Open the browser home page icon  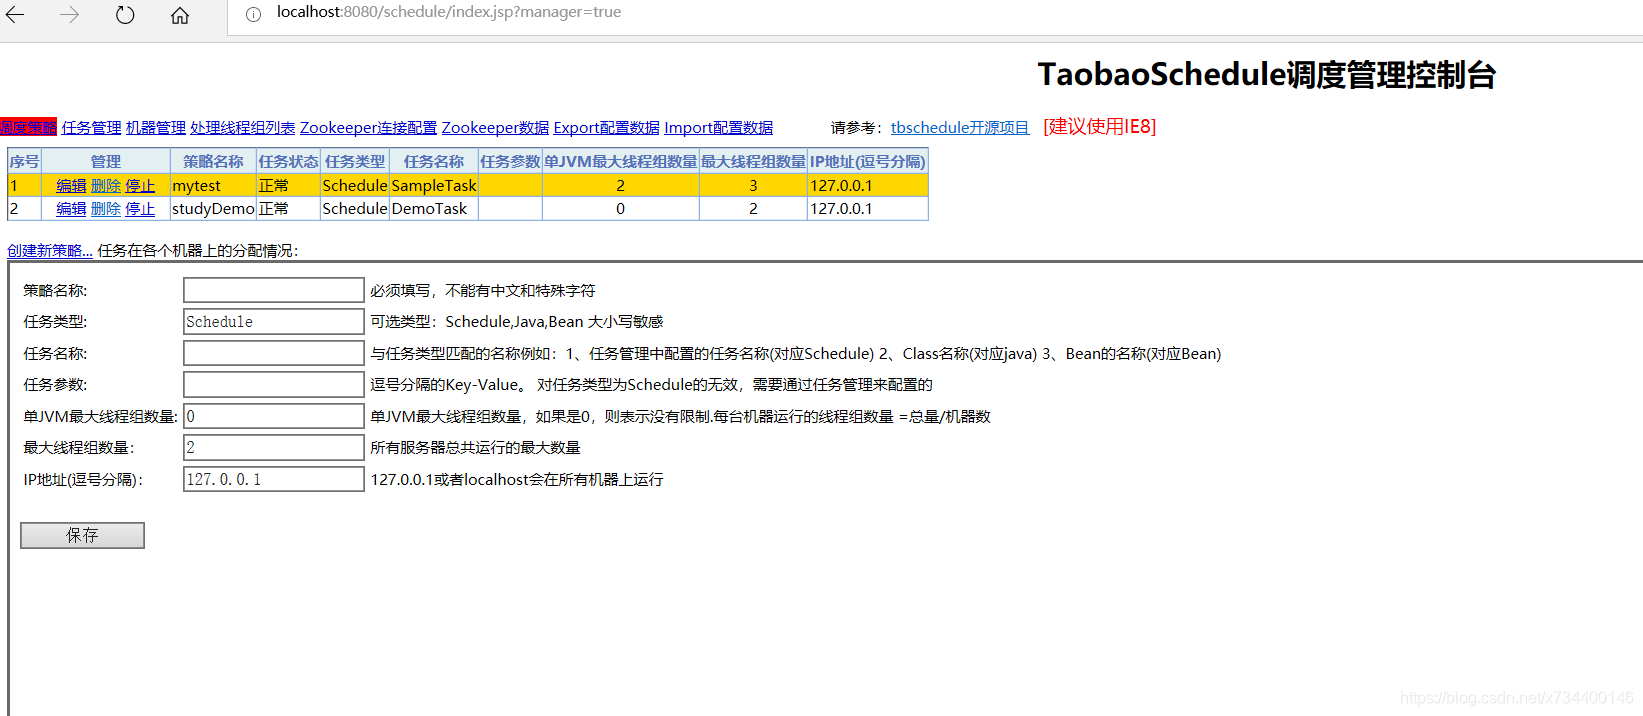coord(180,15)
